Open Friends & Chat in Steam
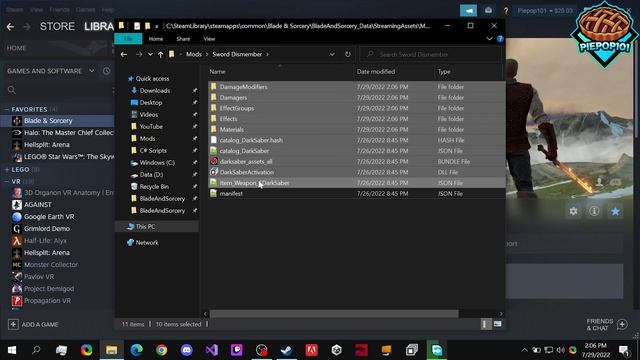Viewport: 640px width, 360px height. 607,324
